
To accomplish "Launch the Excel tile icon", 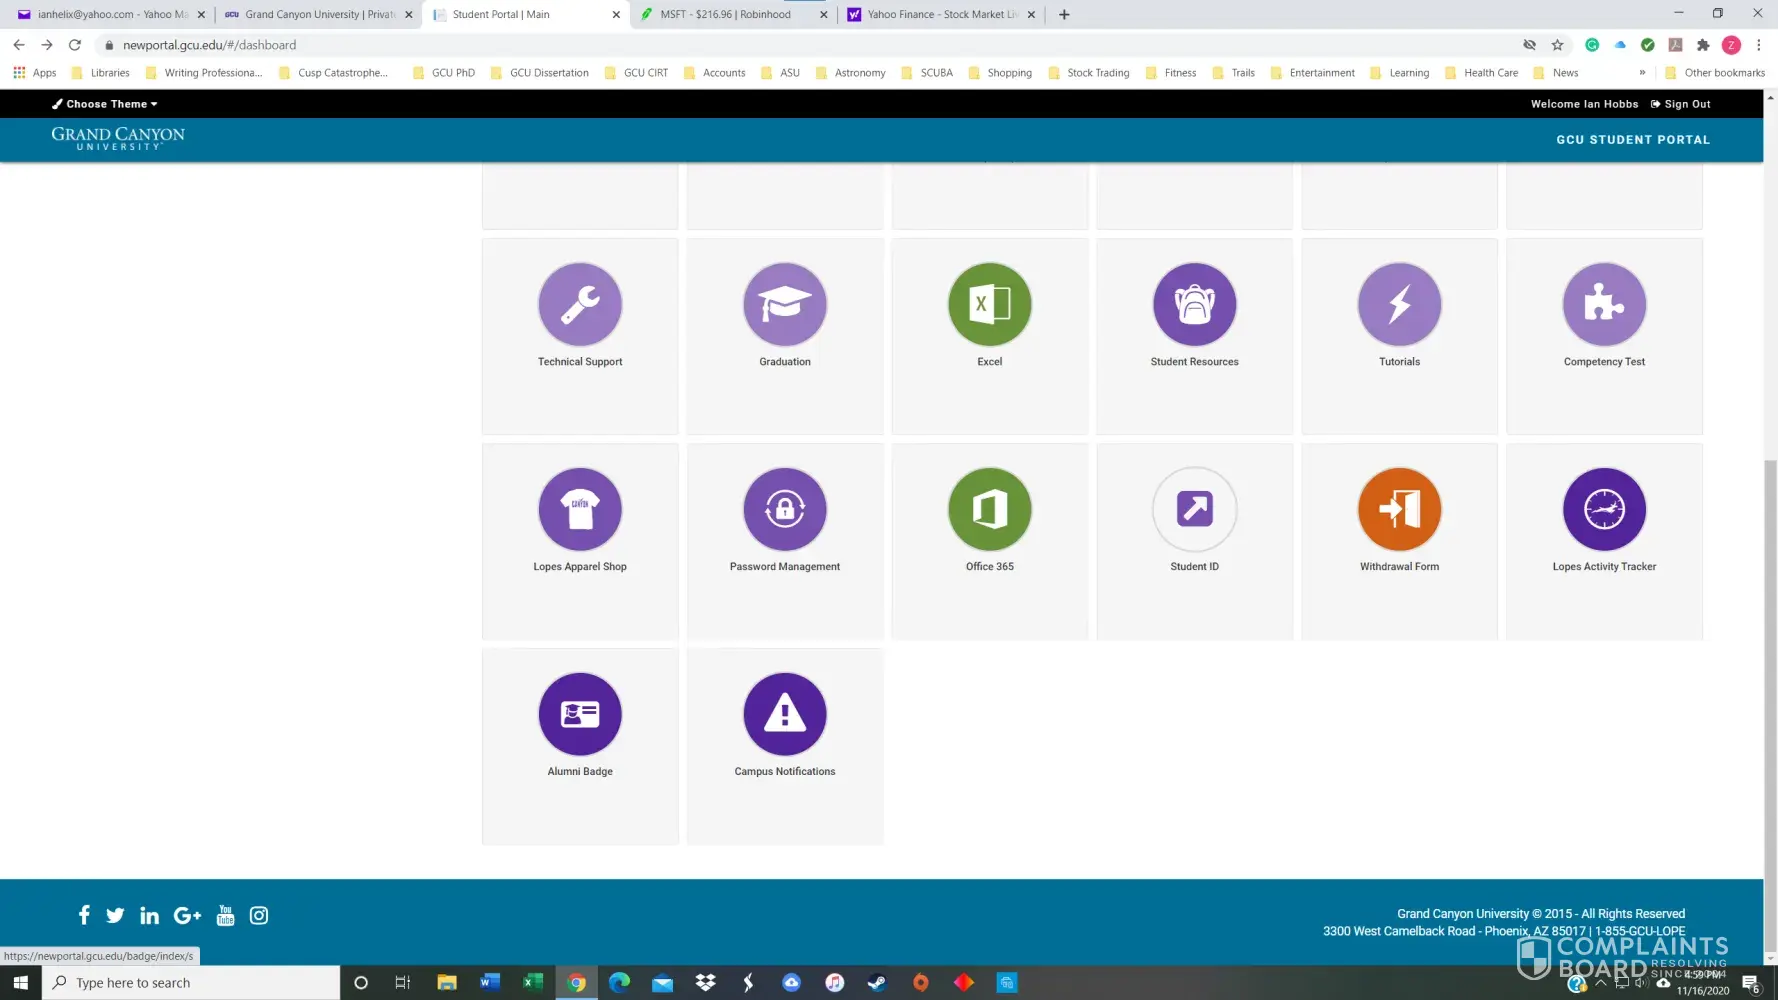I will coord(989,304).
